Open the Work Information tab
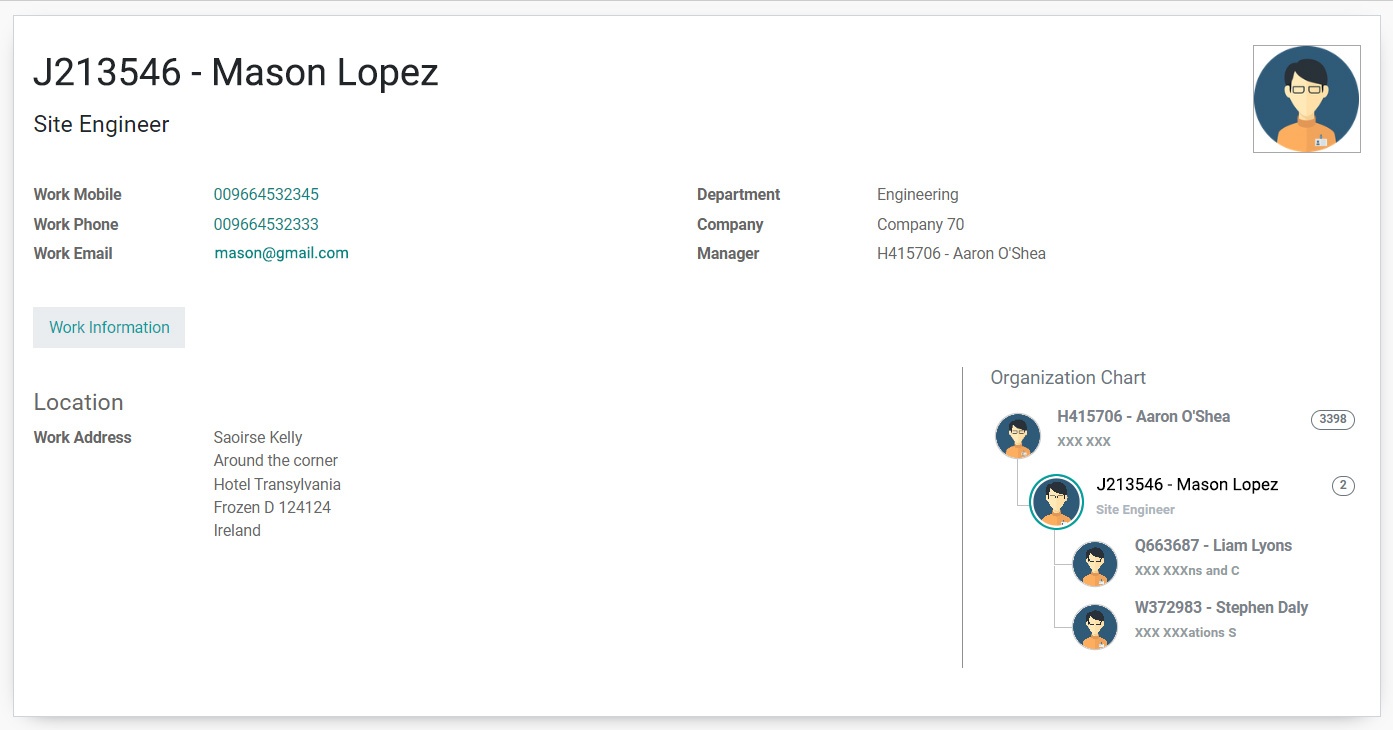 [x=109, y=327]
